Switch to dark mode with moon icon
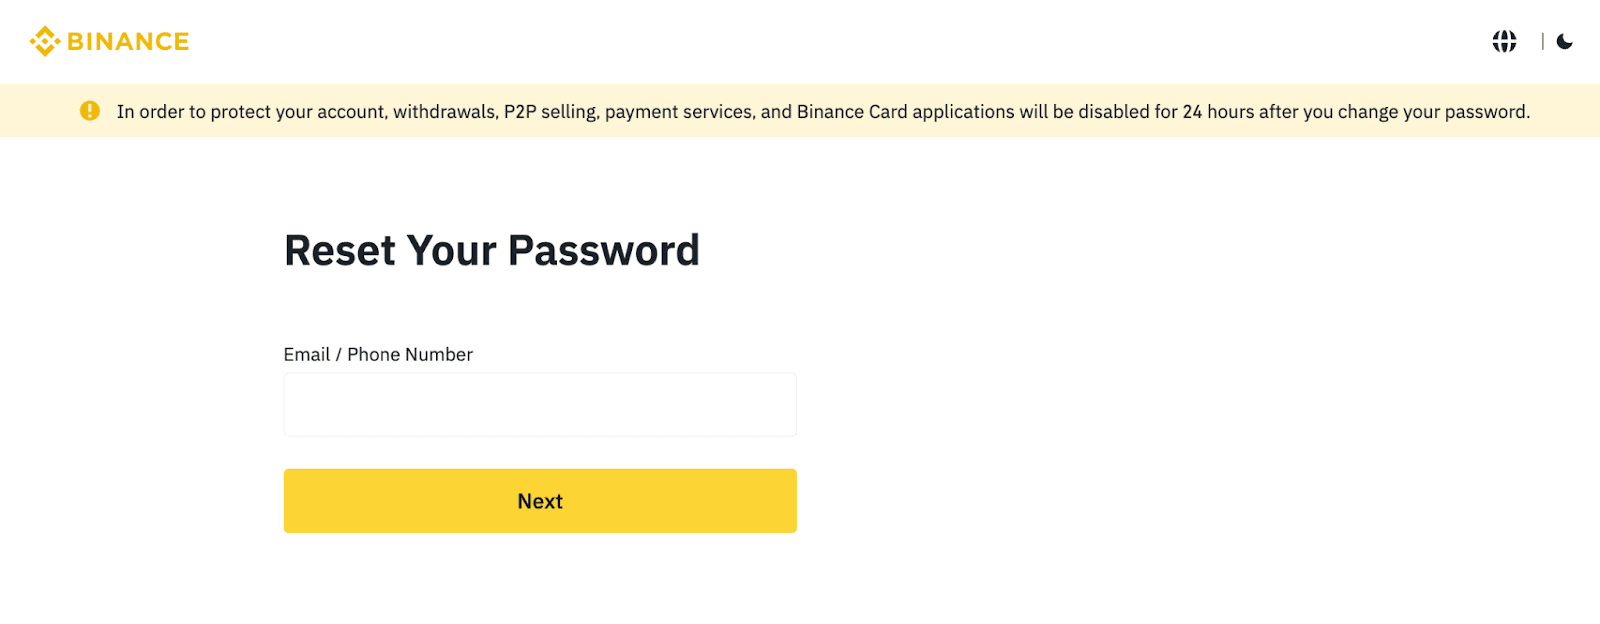Image resolution: width=1600 pixels, height=624 pixels. point(1565,41)
